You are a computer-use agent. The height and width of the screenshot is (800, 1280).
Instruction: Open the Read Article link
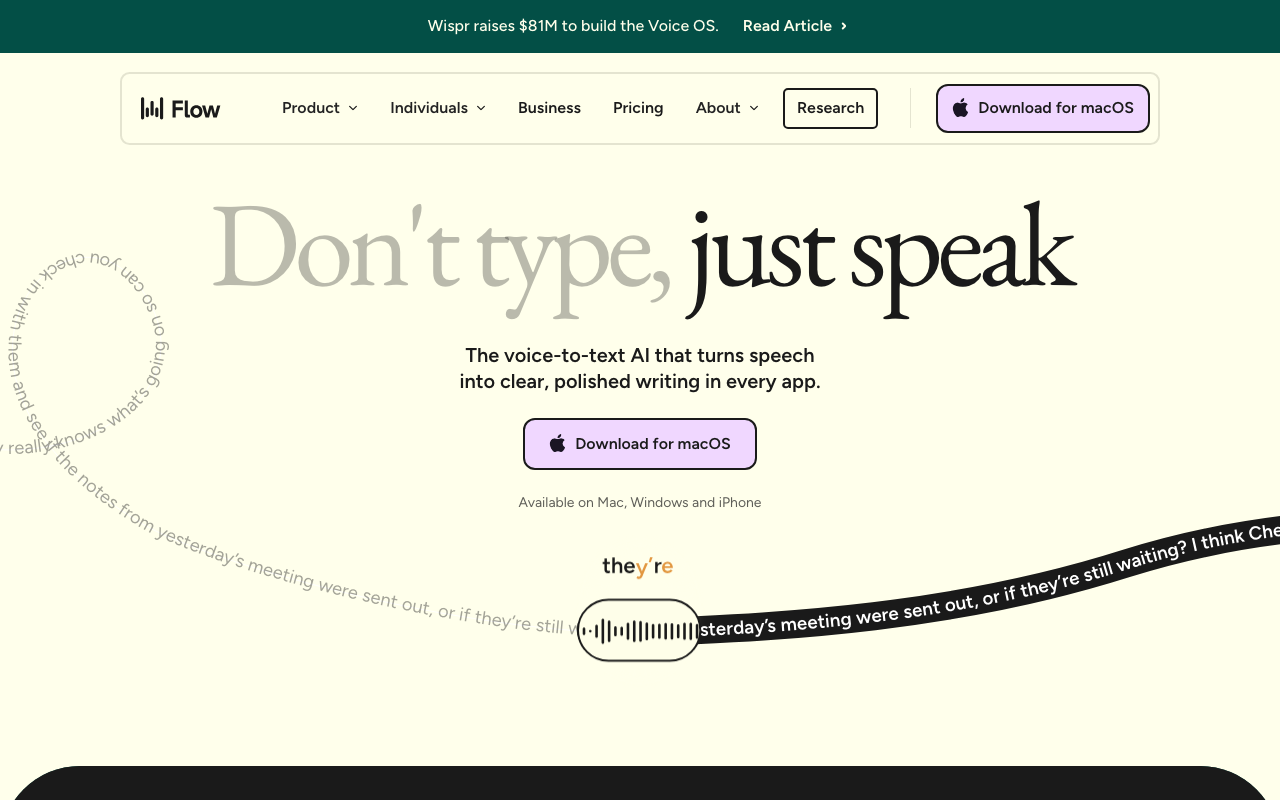pyautogui.click(x=787, y=25)
